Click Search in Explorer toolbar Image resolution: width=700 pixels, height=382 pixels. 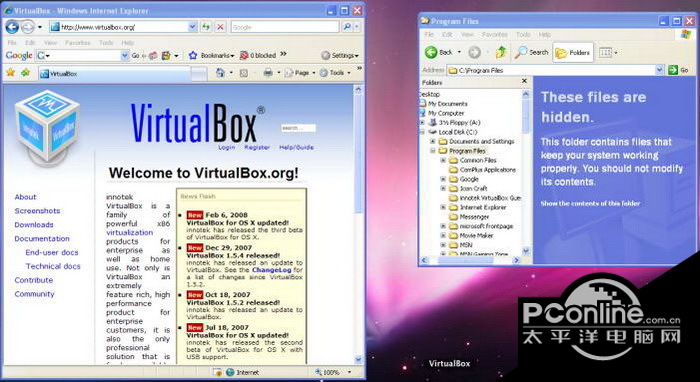pos(531,52)
